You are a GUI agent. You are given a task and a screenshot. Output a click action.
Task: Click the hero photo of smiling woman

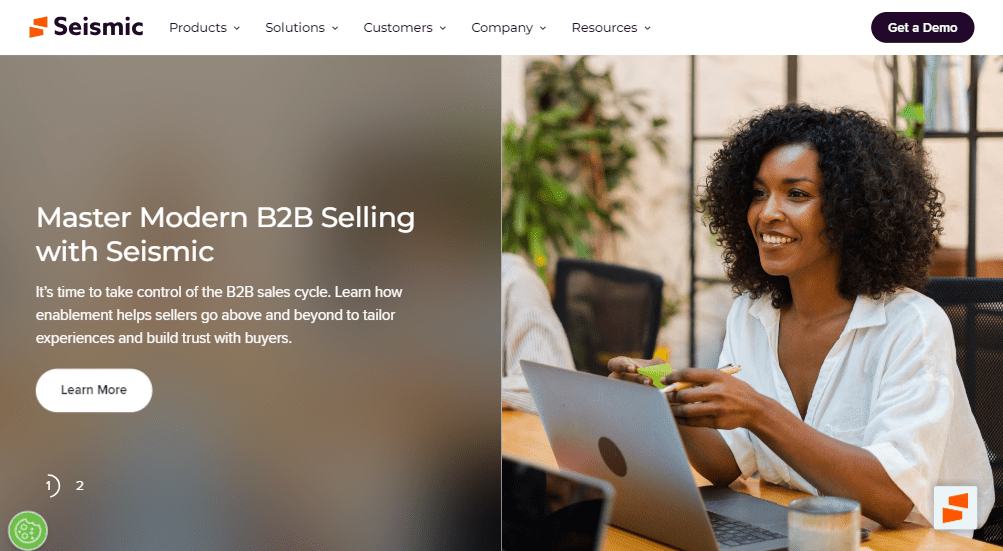(752, 303)
